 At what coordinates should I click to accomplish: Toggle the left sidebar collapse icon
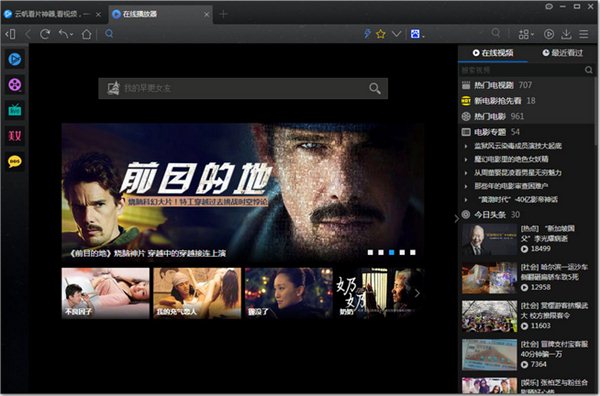pos(10,34)
